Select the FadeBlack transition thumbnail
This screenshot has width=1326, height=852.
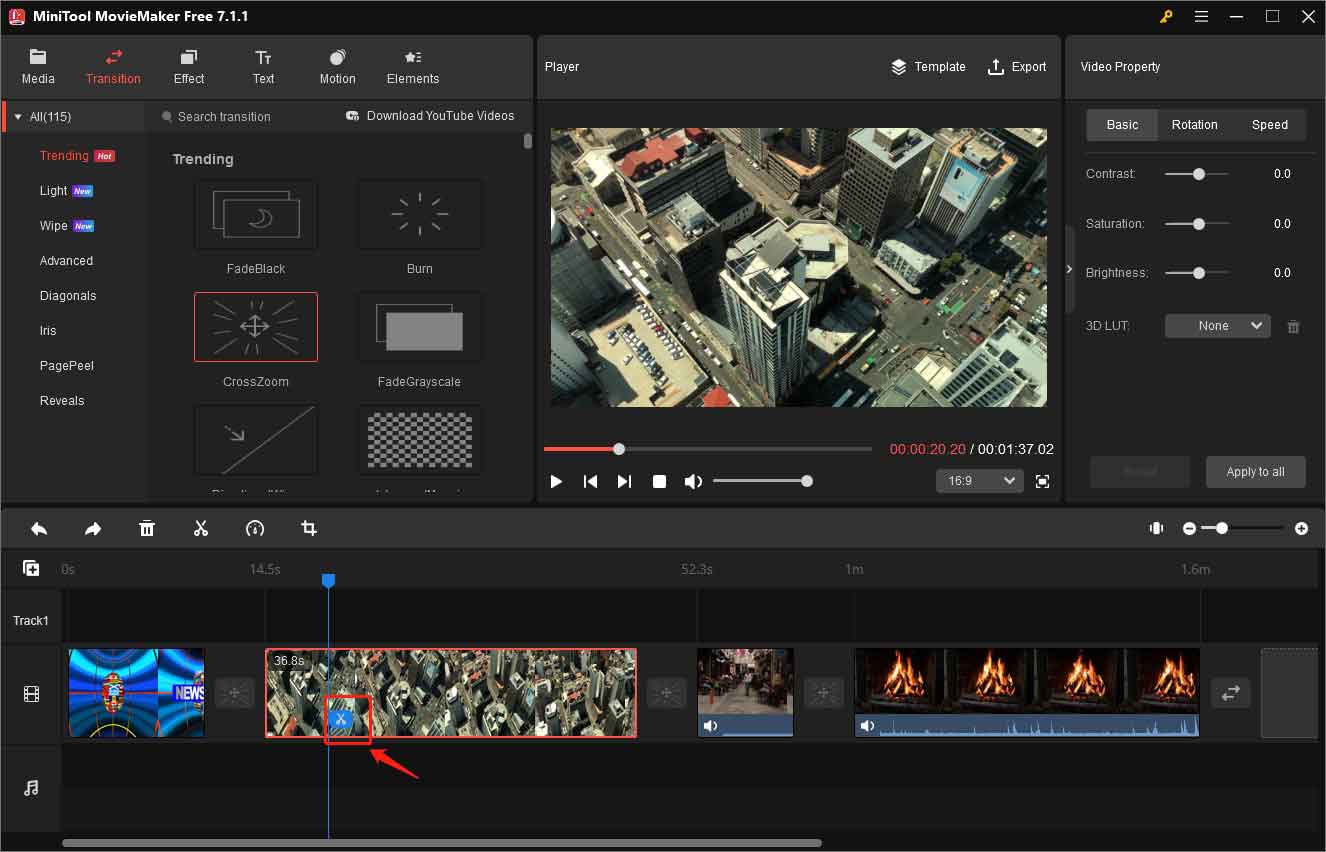(x=256, y=215)
